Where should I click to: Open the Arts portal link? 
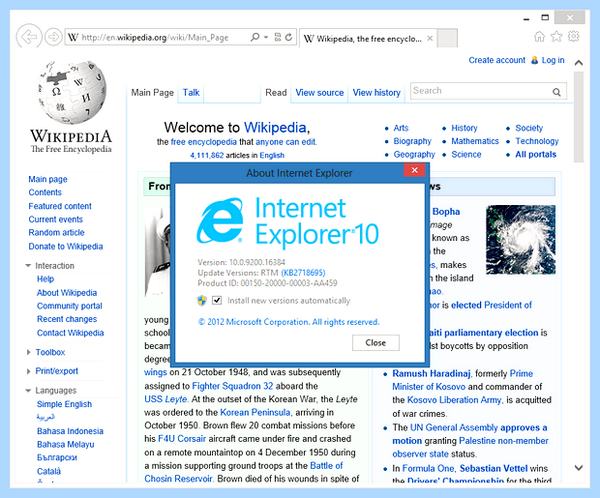(x=401, y=128)
